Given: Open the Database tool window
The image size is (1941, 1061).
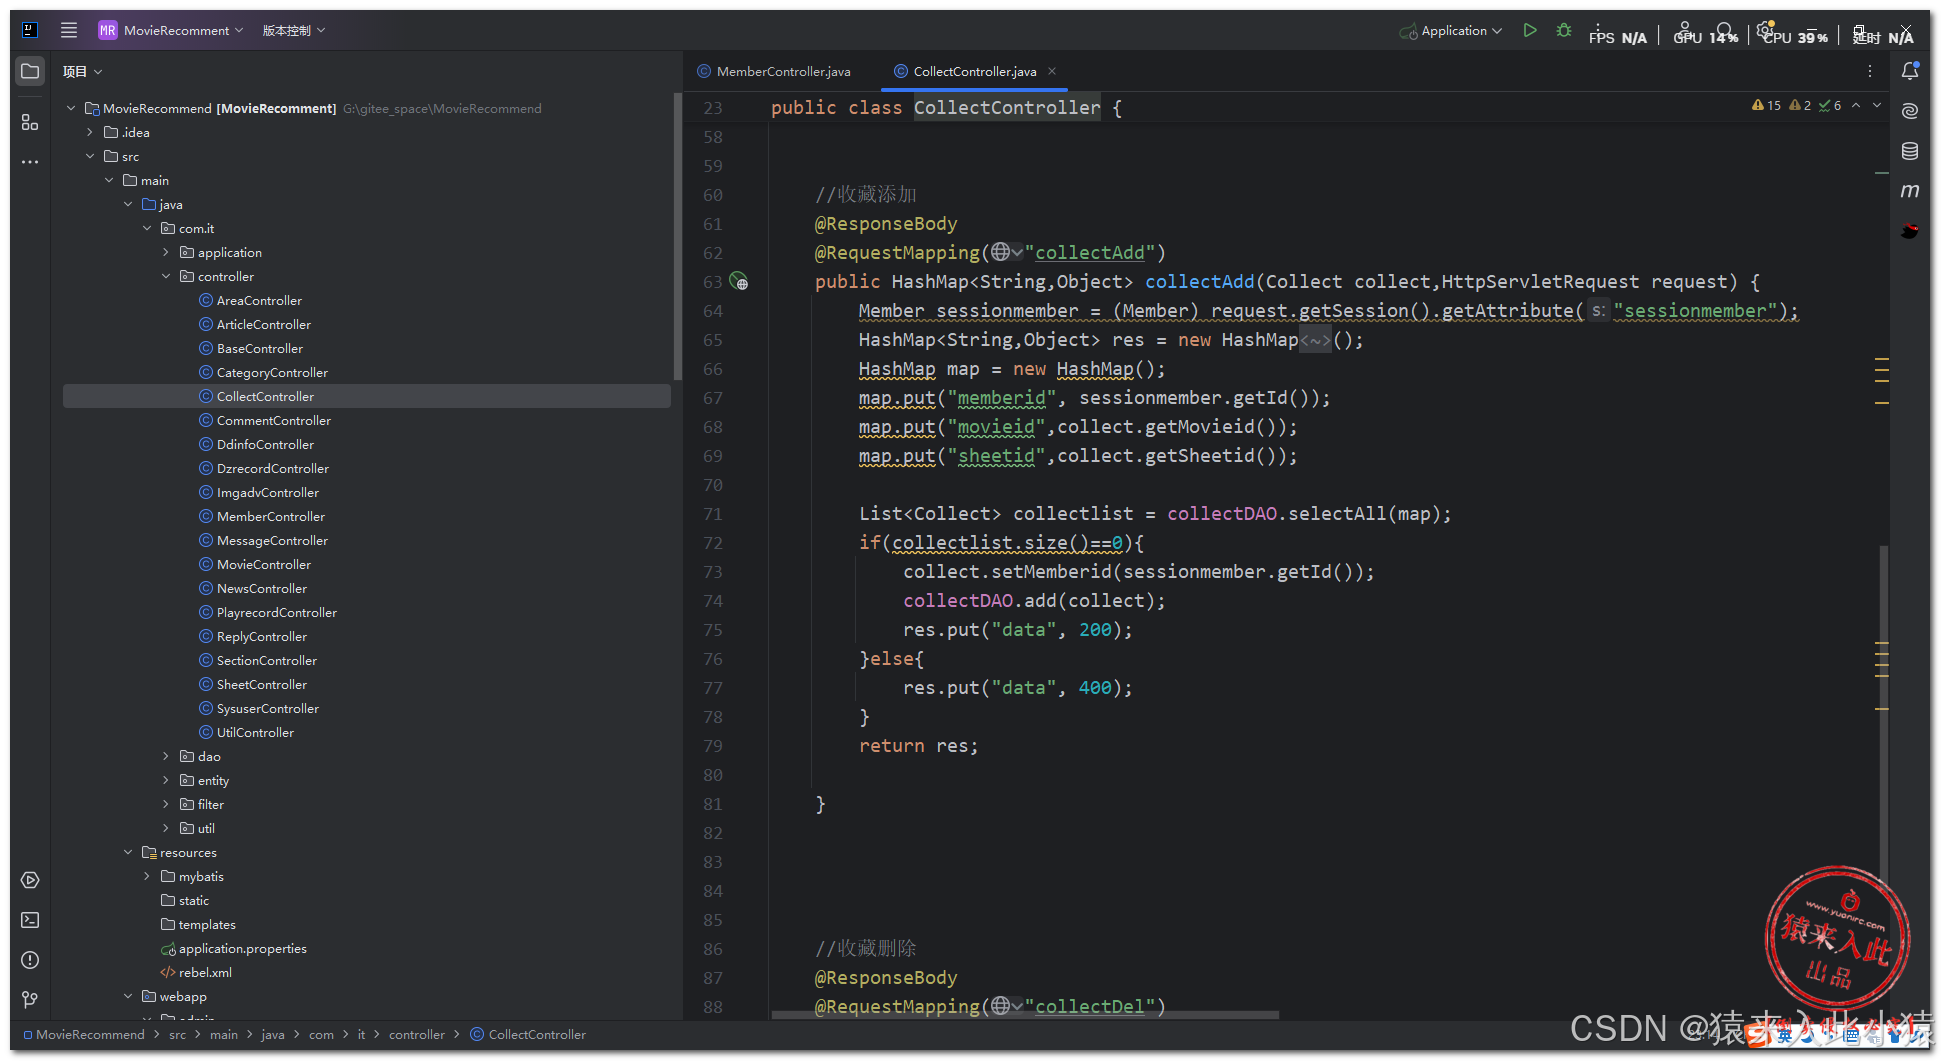Looking at the screenshot, I should (x=1910, y=151).
